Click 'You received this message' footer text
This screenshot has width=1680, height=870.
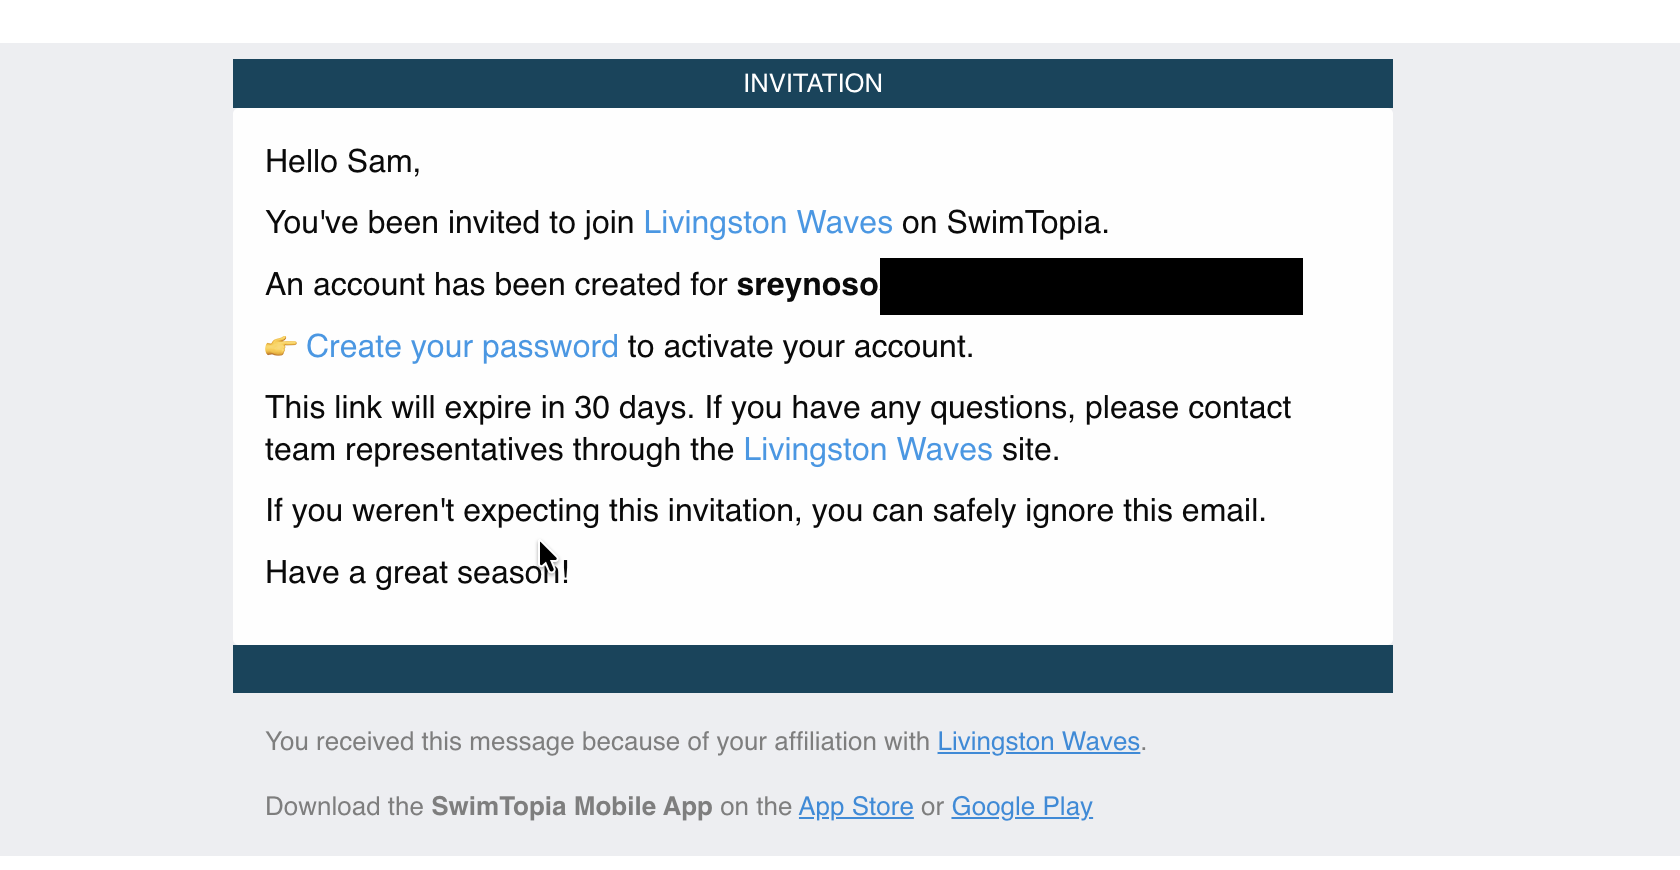point(597,741)
